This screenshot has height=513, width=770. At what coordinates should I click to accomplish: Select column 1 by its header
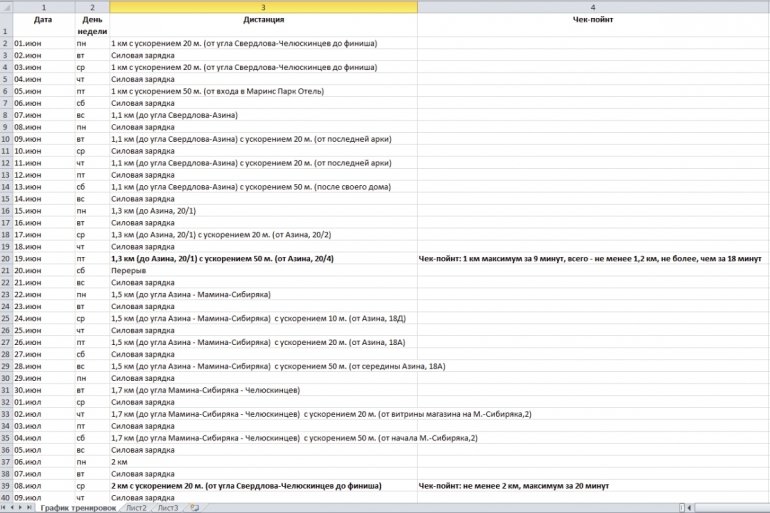(x=42, y=6)
